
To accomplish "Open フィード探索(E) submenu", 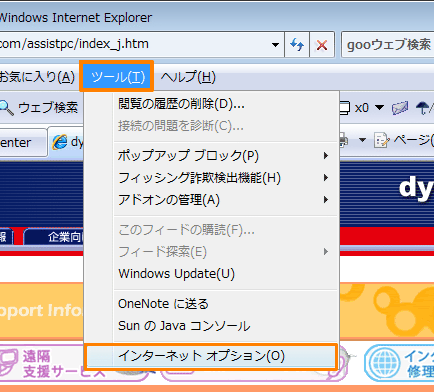I will point(211,252).
